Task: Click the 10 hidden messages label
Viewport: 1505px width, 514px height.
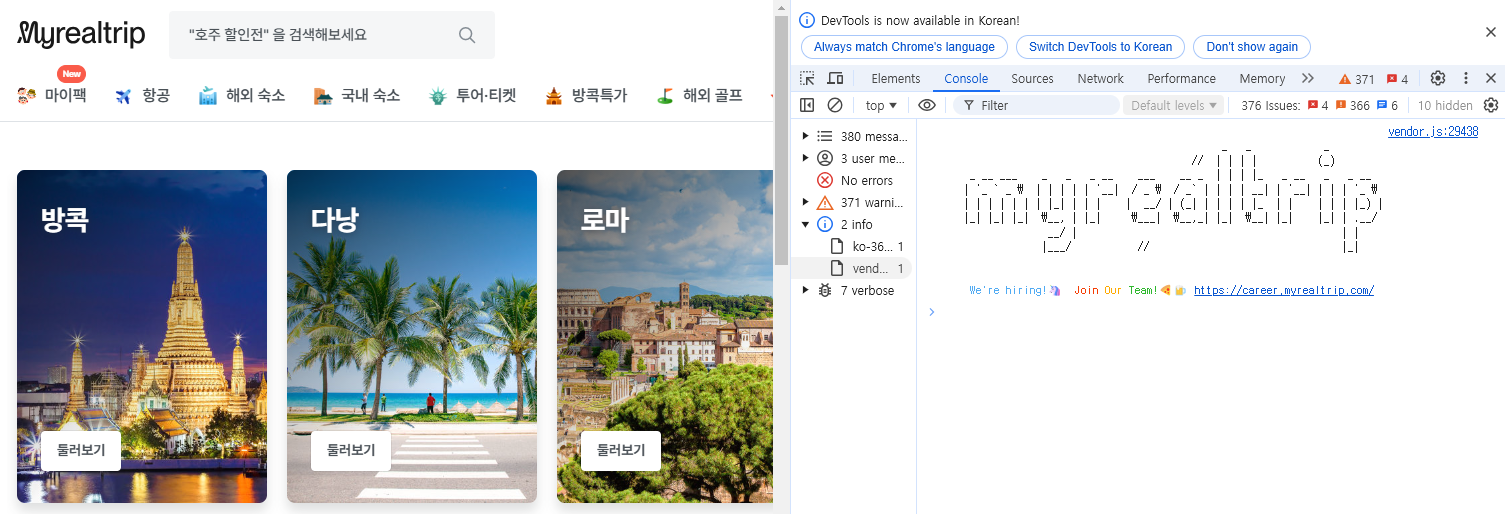Action: 1445,105
